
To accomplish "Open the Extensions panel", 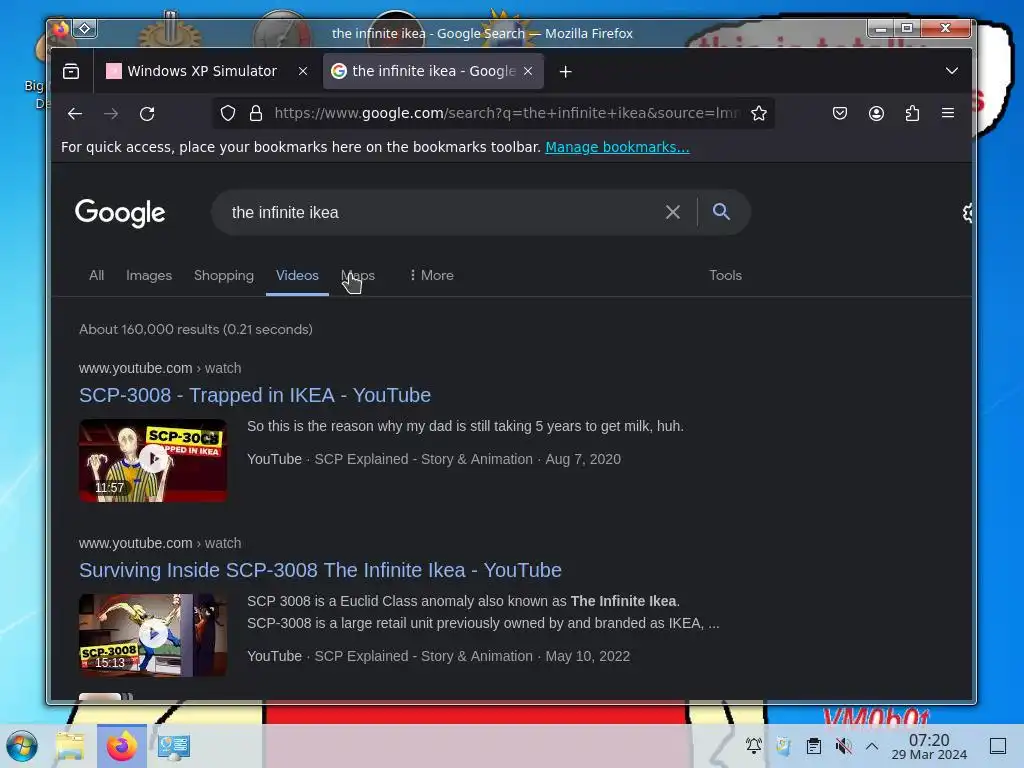I will tap(912, 113).
